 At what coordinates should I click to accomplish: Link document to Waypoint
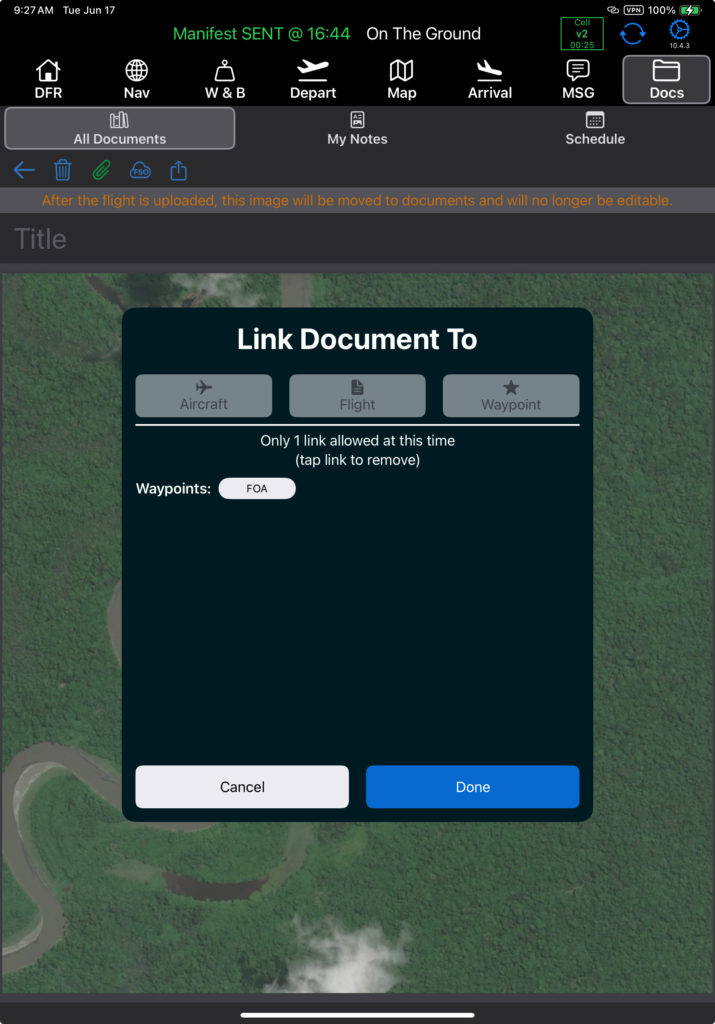point(511,396)
